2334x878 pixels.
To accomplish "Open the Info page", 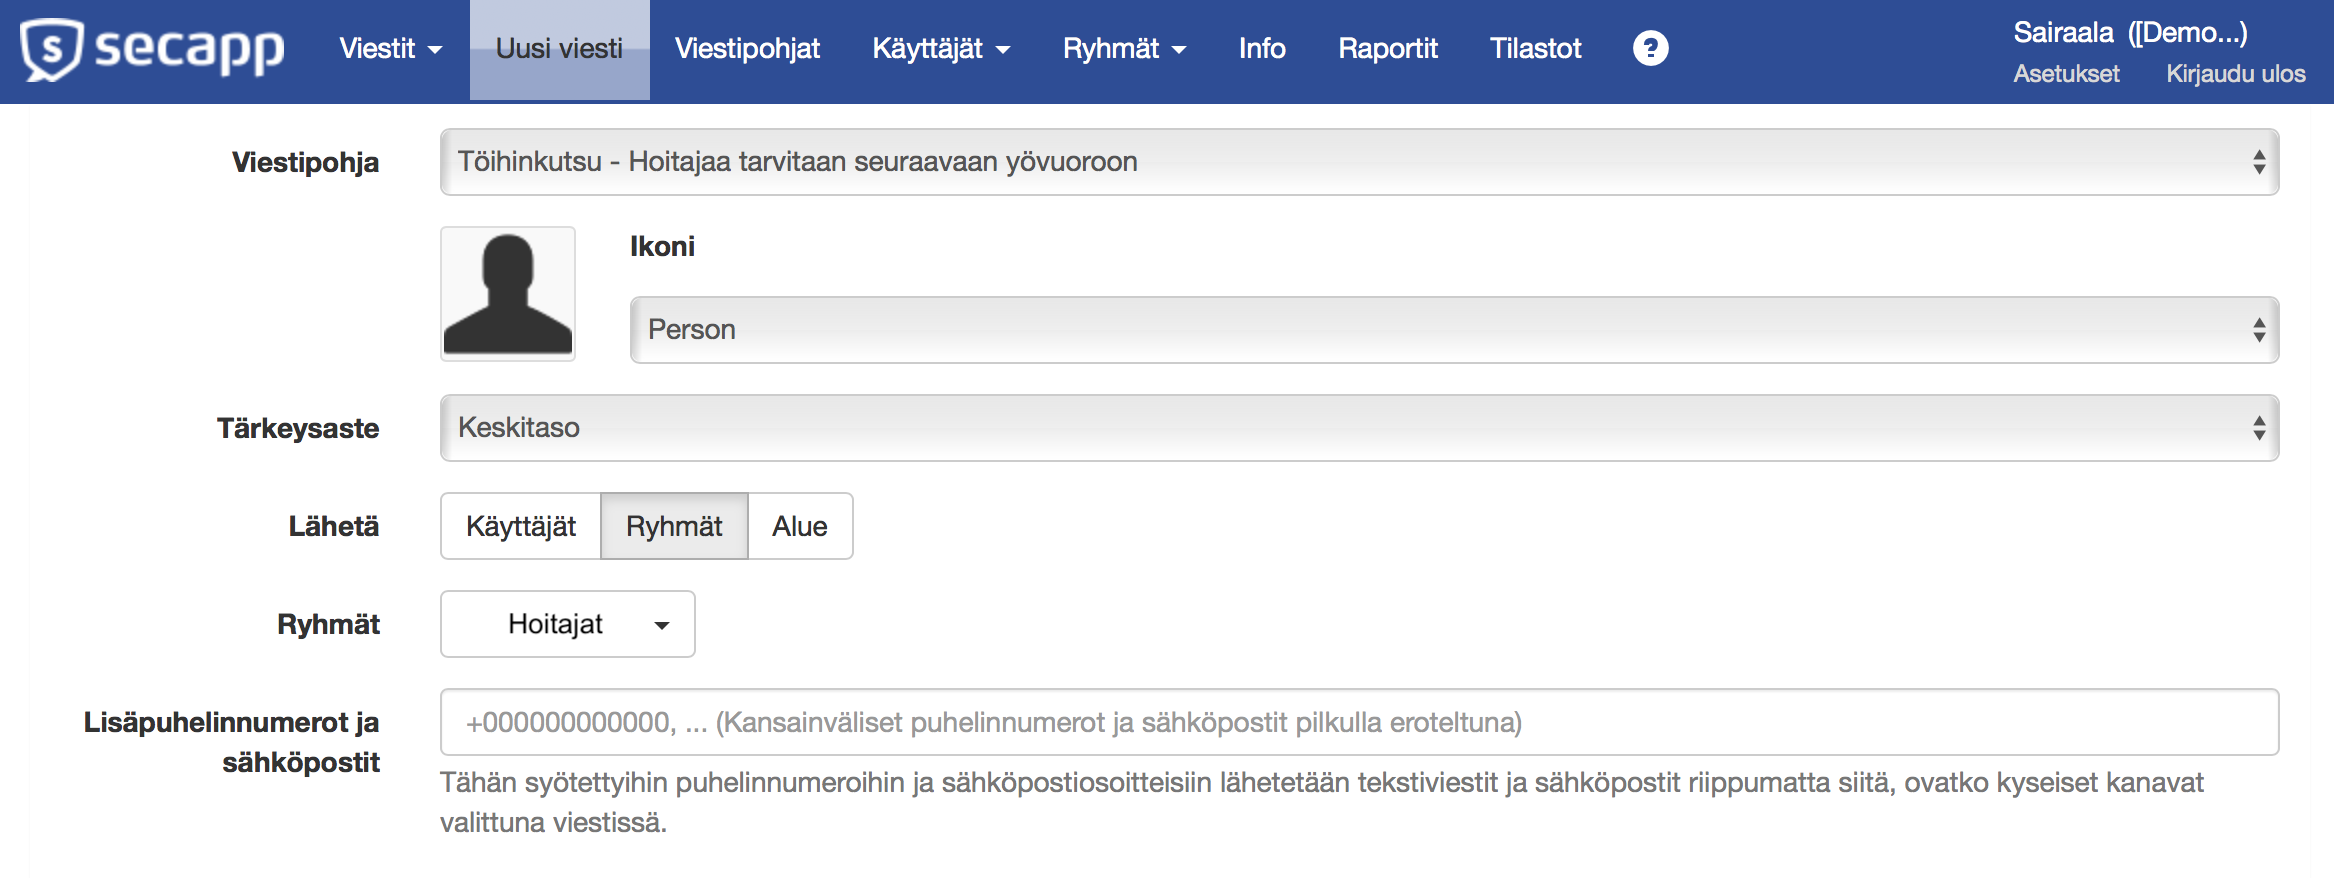I will point(1261,48).
